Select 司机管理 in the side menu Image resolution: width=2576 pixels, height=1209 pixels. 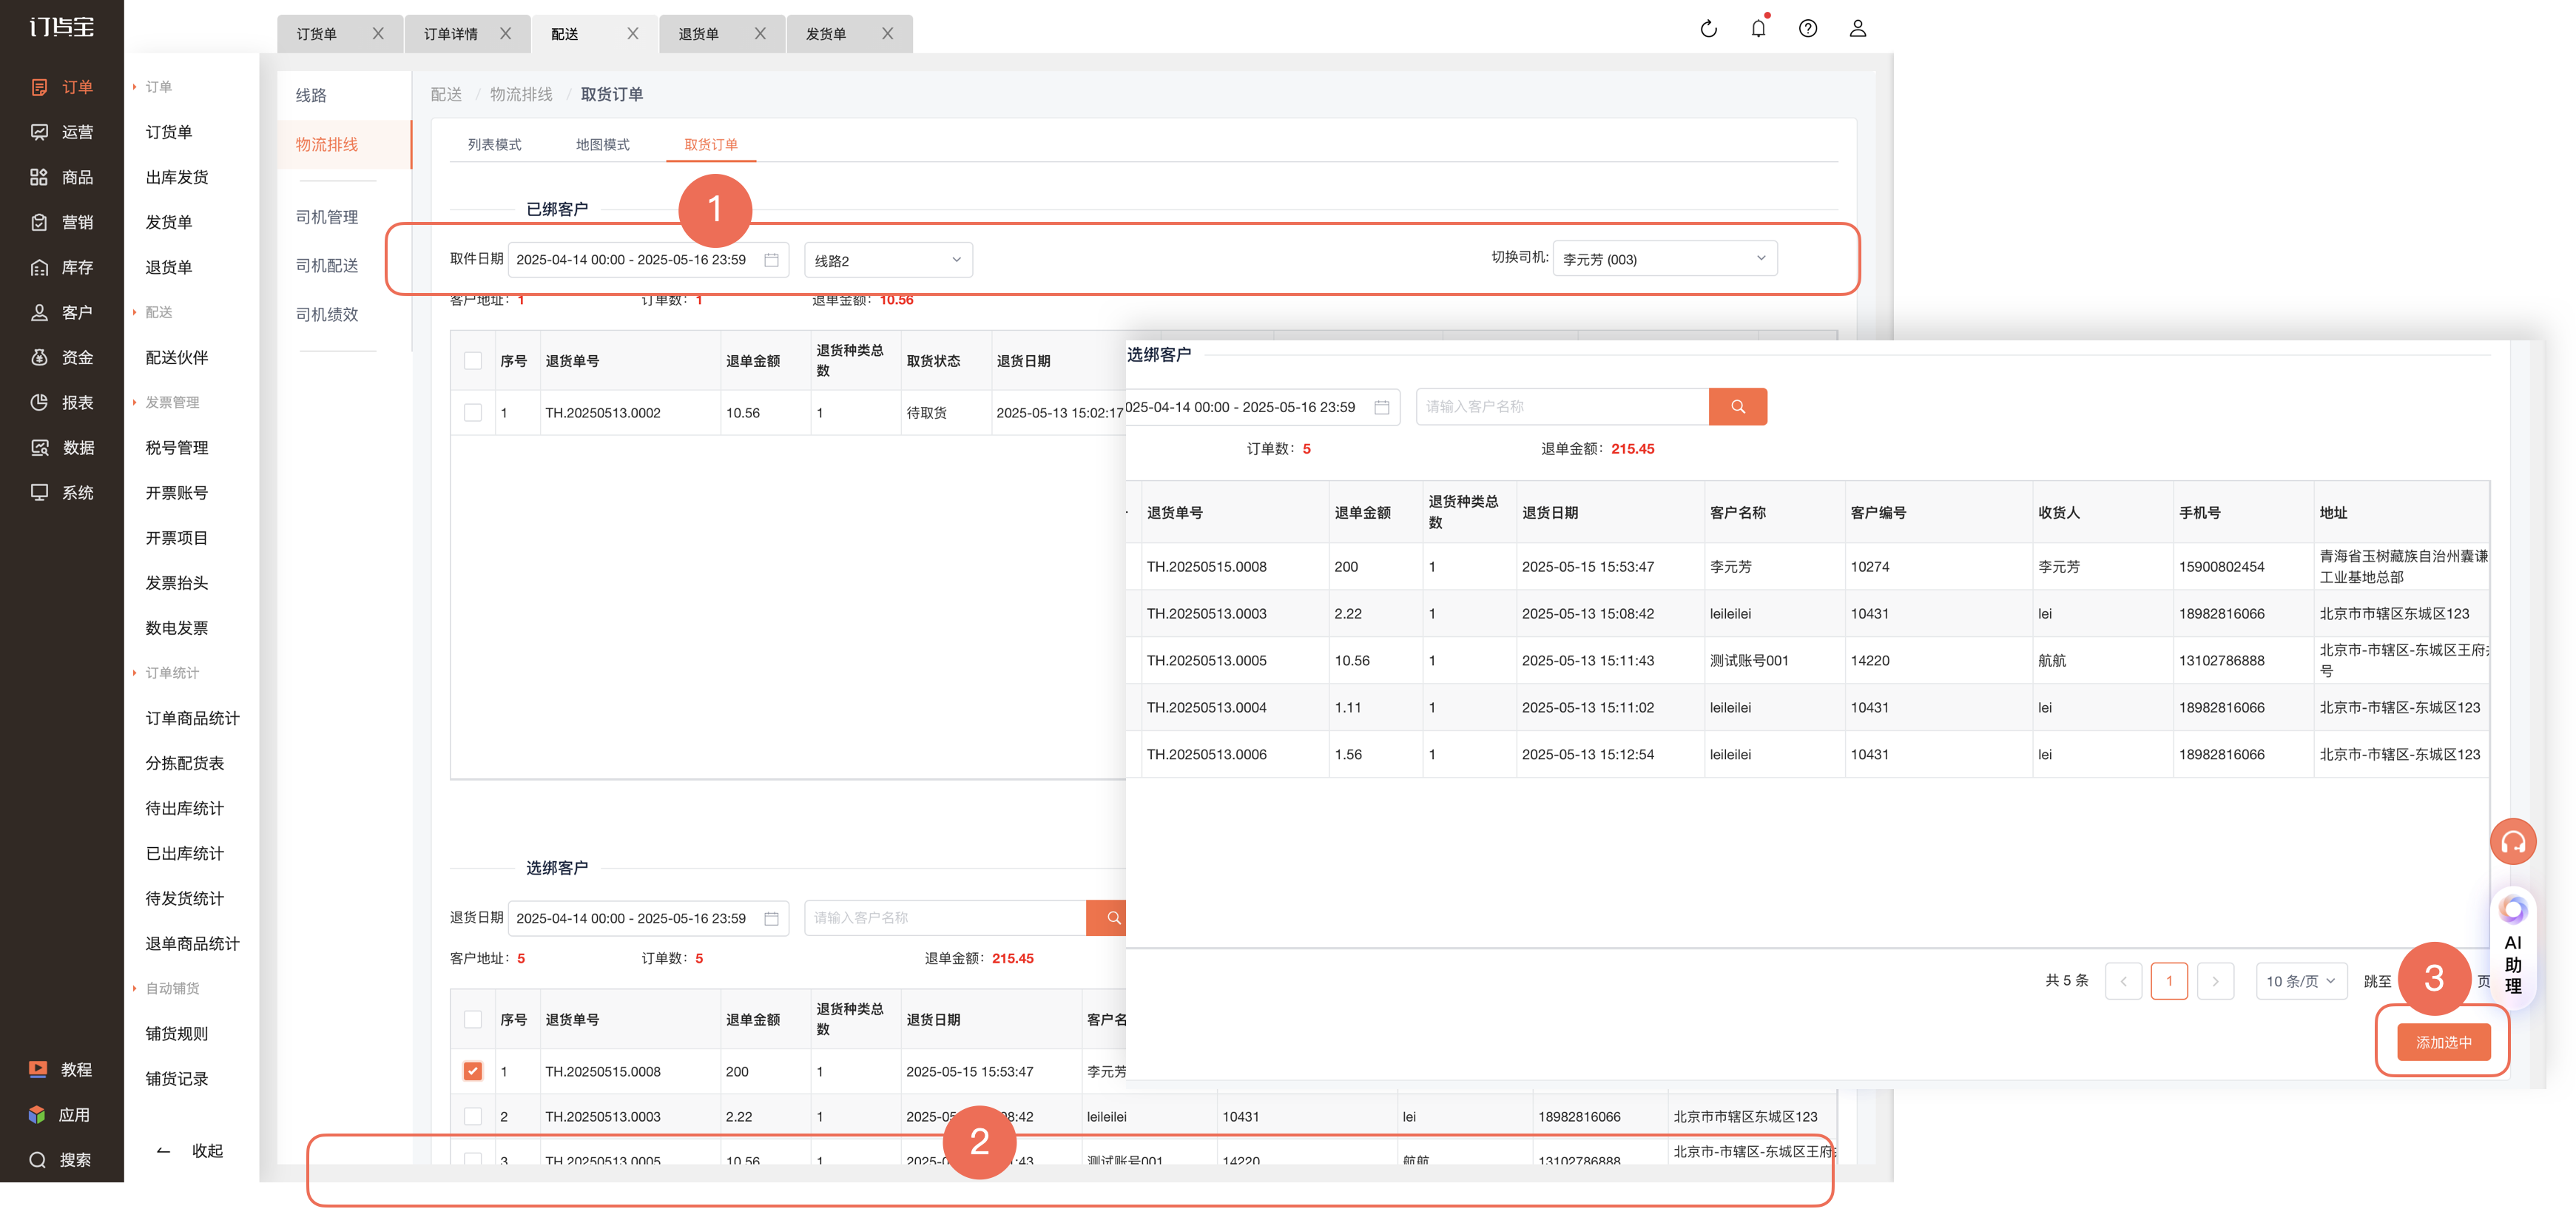(326, 217)
